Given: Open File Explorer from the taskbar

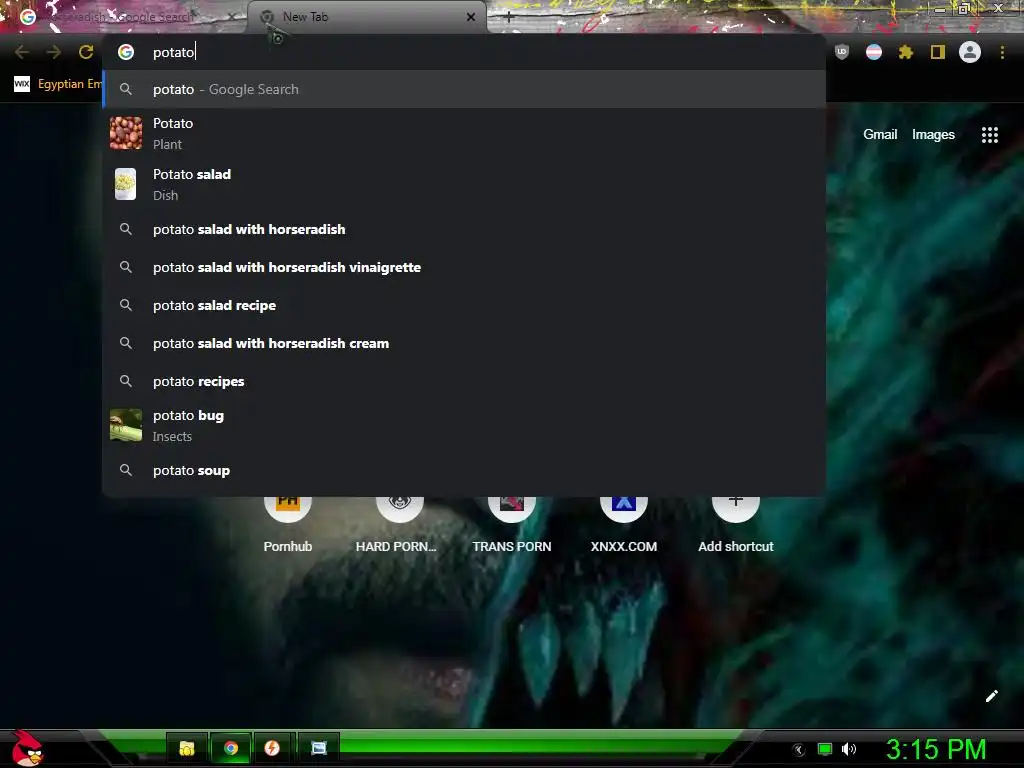Looking at the screenshot, I should tap(187, 748).
